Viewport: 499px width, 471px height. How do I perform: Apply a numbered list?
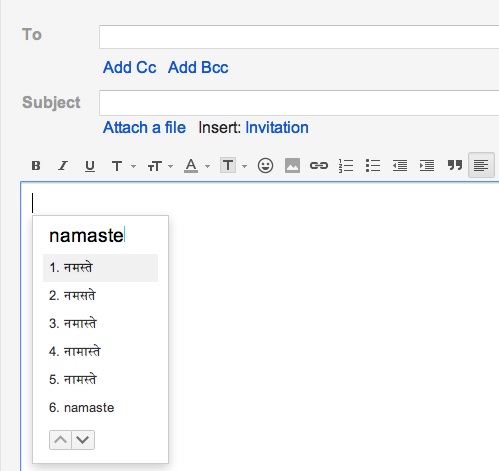346,165
